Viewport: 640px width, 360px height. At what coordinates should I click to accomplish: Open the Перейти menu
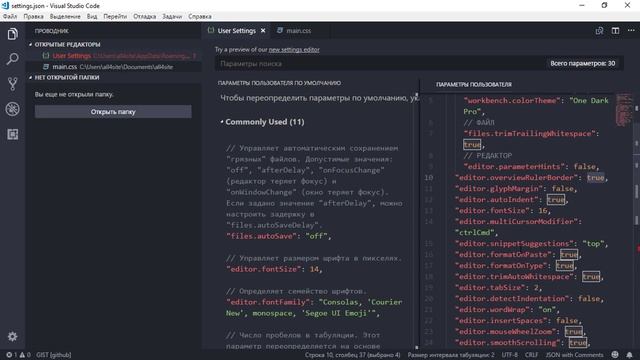point(115,16)
